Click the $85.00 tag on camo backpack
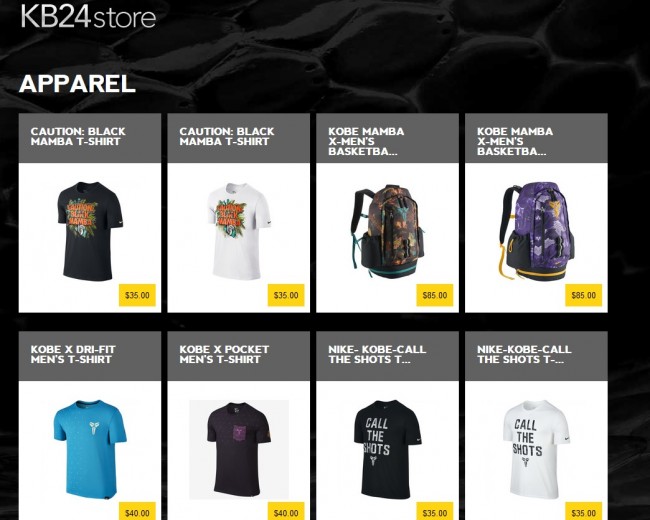Viewport: 650px width, 520px height. 435,295
